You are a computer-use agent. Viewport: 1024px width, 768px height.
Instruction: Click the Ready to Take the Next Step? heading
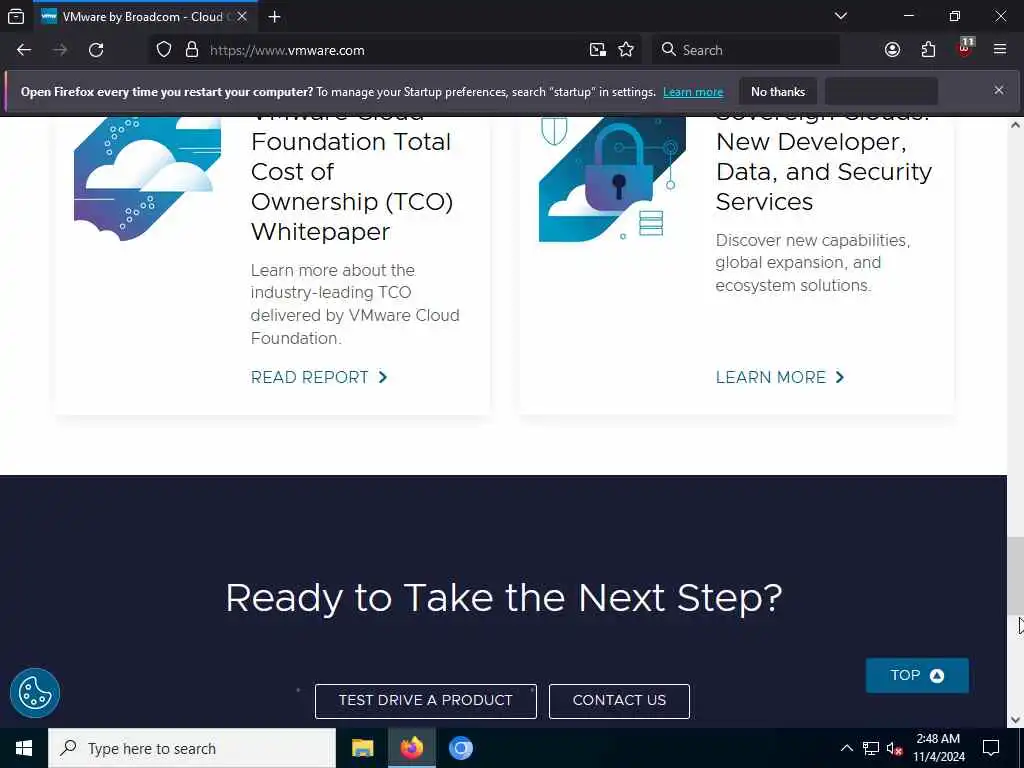(x=504, y=597)
